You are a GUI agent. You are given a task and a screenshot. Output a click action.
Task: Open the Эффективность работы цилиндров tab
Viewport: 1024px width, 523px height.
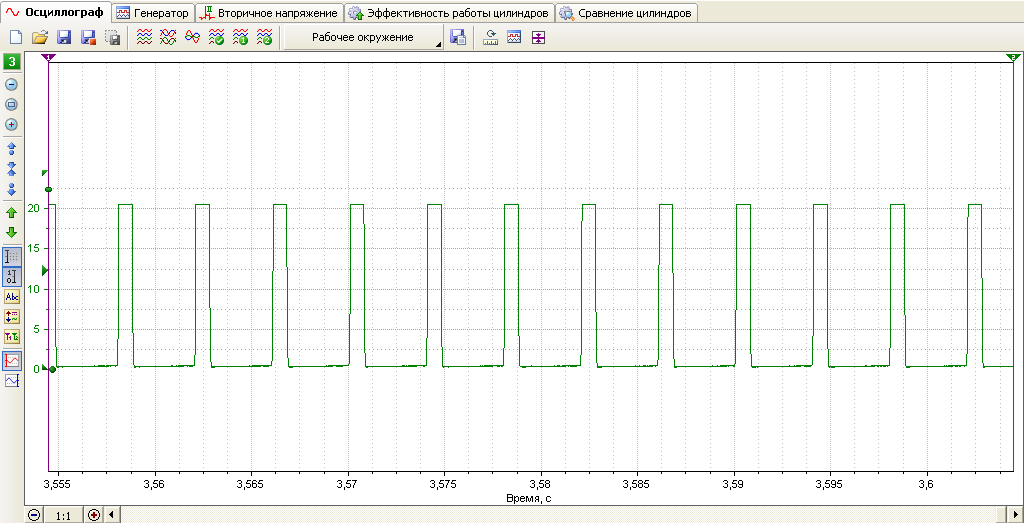pos(449,13)
